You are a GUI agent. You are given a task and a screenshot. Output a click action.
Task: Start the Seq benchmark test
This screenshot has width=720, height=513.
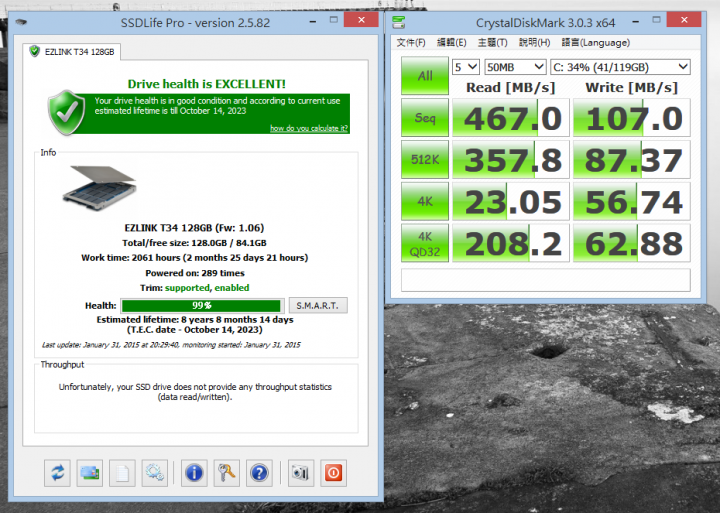click(425, 118)
